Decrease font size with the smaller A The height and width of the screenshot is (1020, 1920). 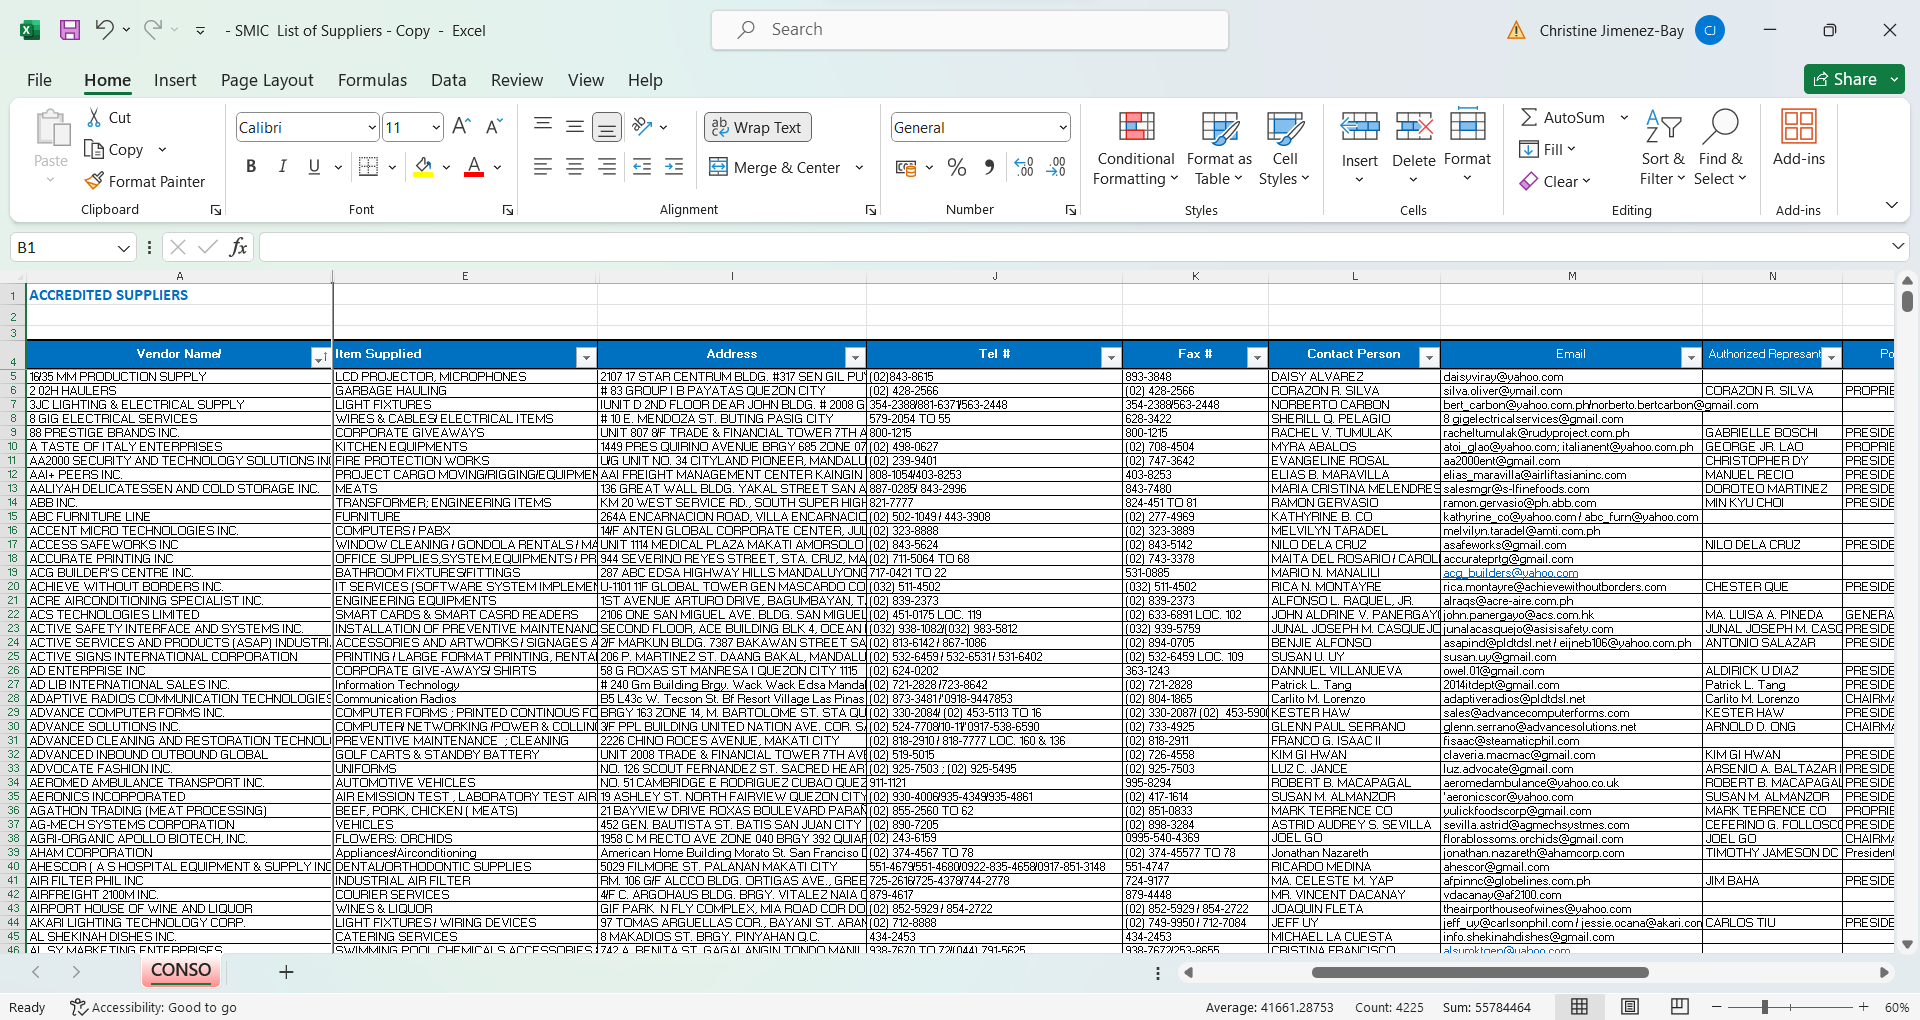click(x=493, y=127)
